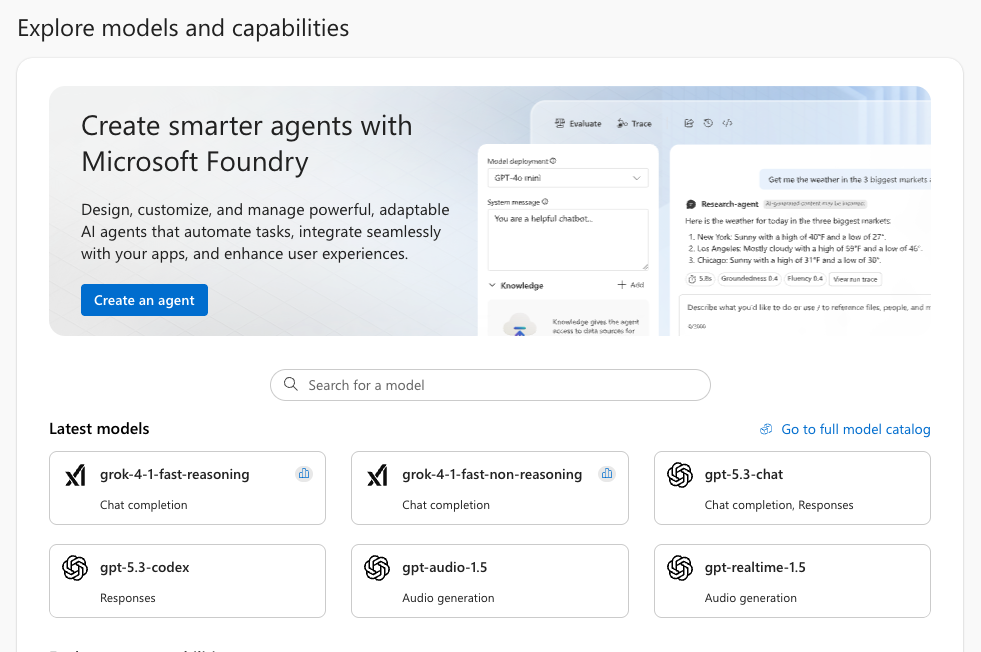The image size is (981, 652).
Task: Open the GPT-4o mini model deployment dropdown
Action: pyautogui.click(x=567, y=178)
